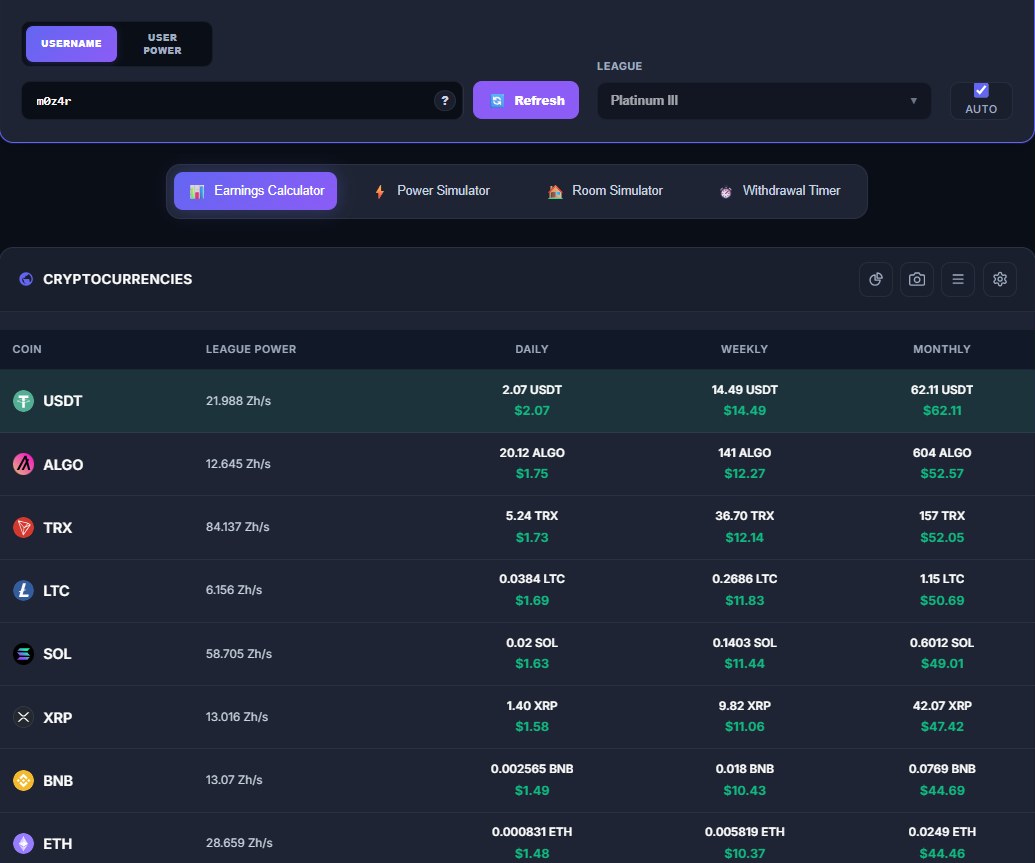The image size is (1035, 863).
Task: Switch to USER POWER mode
Action: point(162,44)
